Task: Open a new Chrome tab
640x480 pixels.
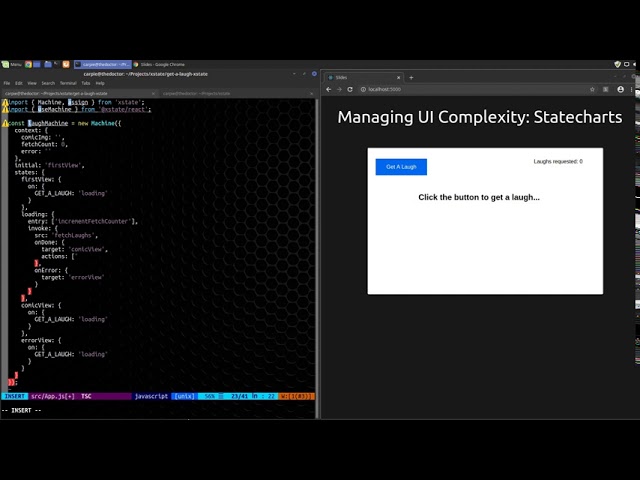Action: click(x=411, y=78)
